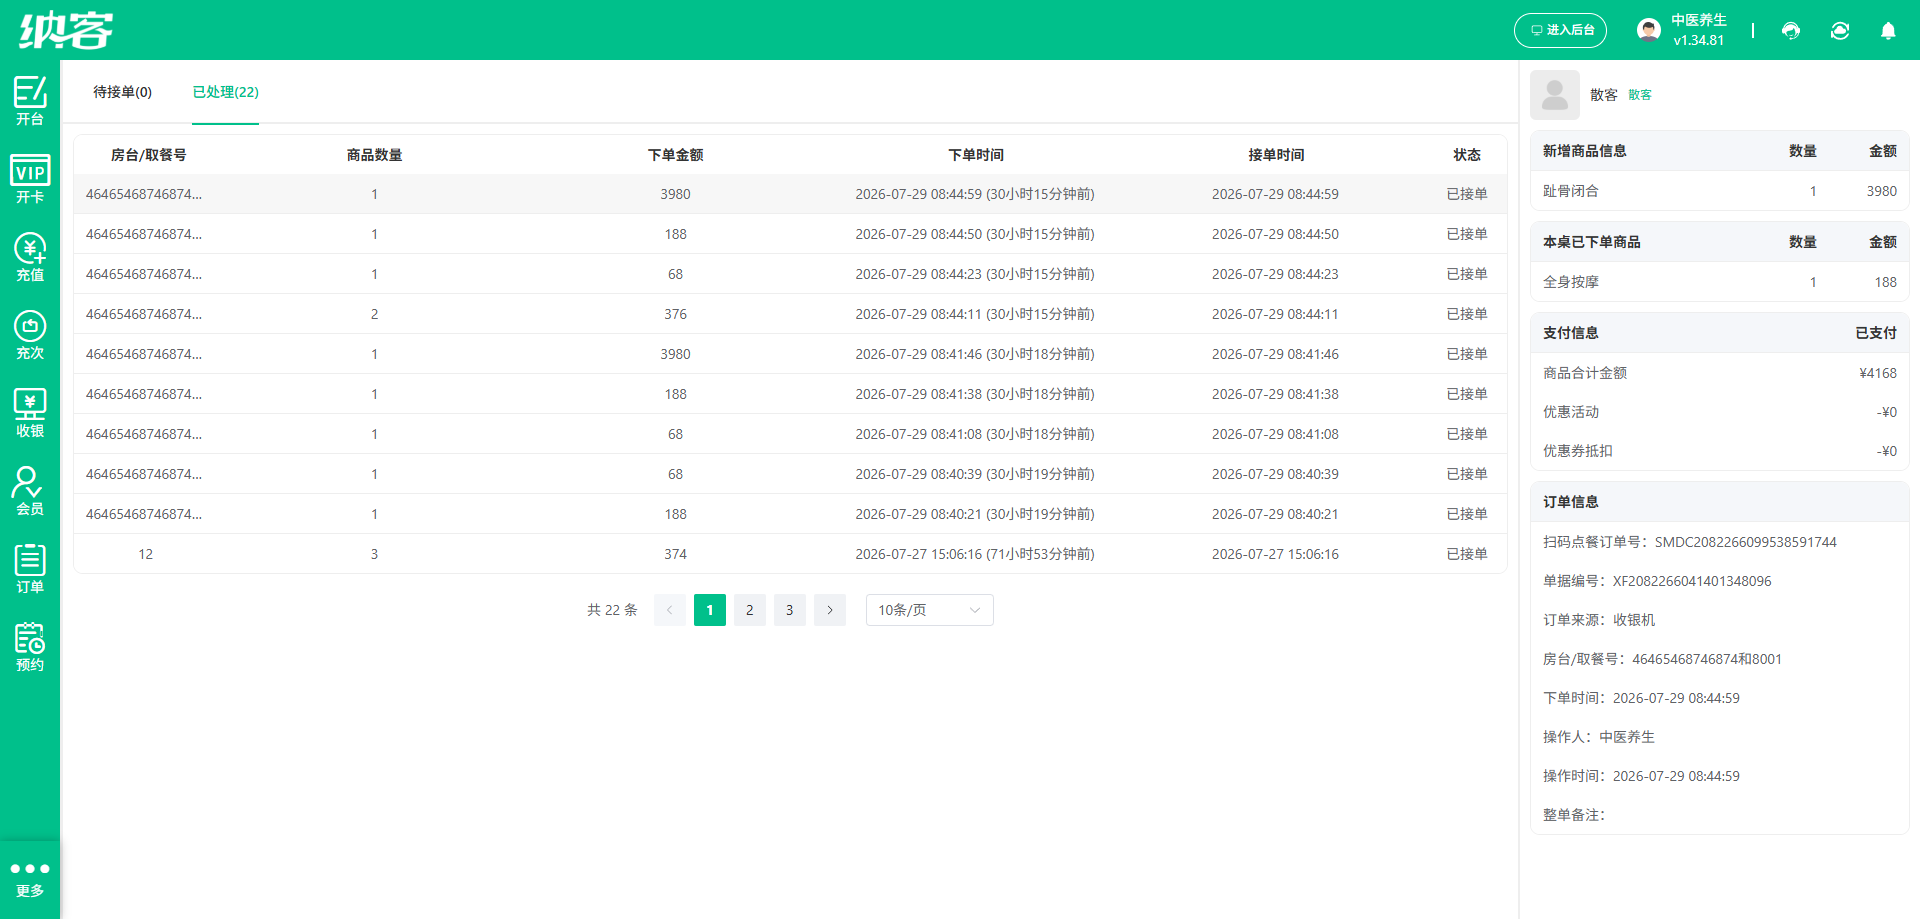Go to the next page arrow

(830, 610)
